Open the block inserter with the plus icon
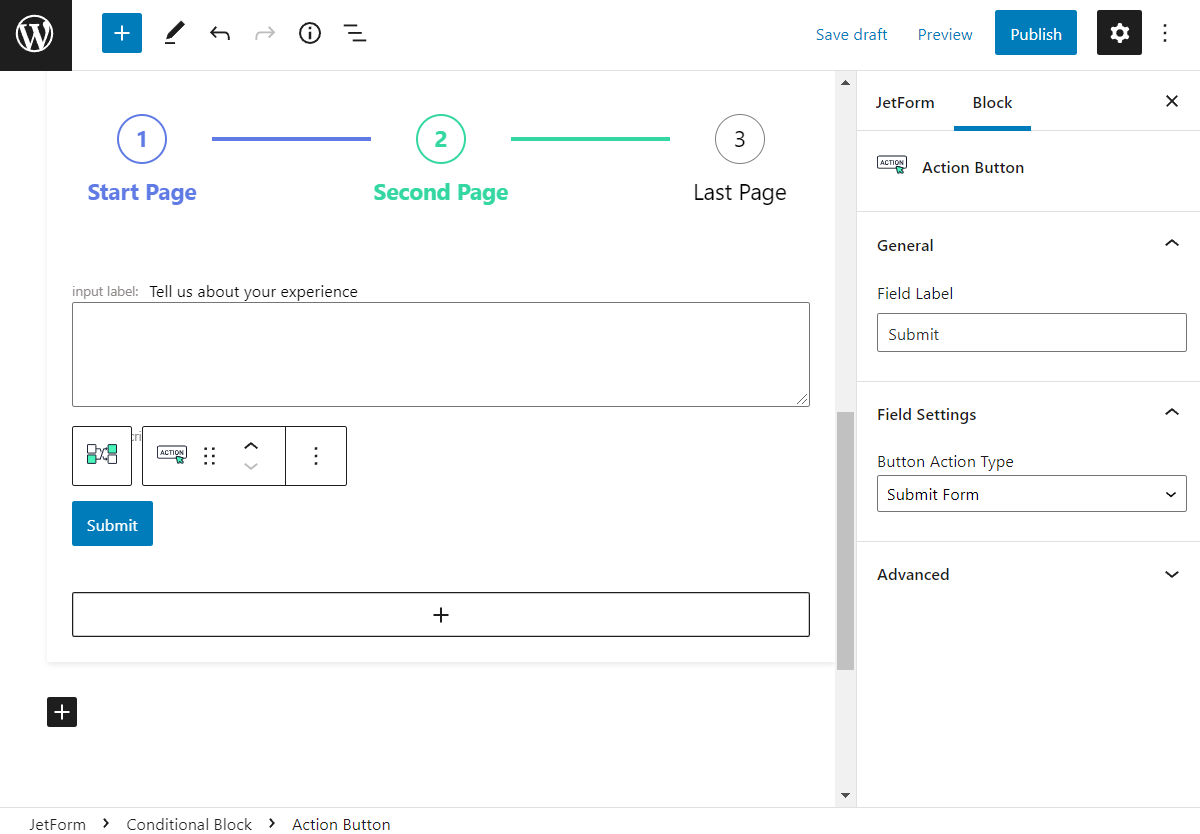 121,33
